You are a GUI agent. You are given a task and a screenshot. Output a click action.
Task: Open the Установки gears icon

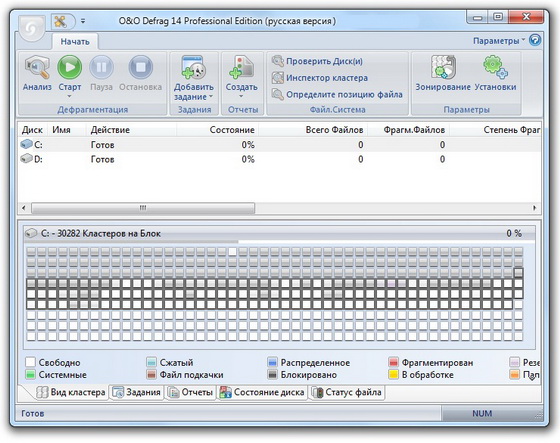click(x=495, y=67)
